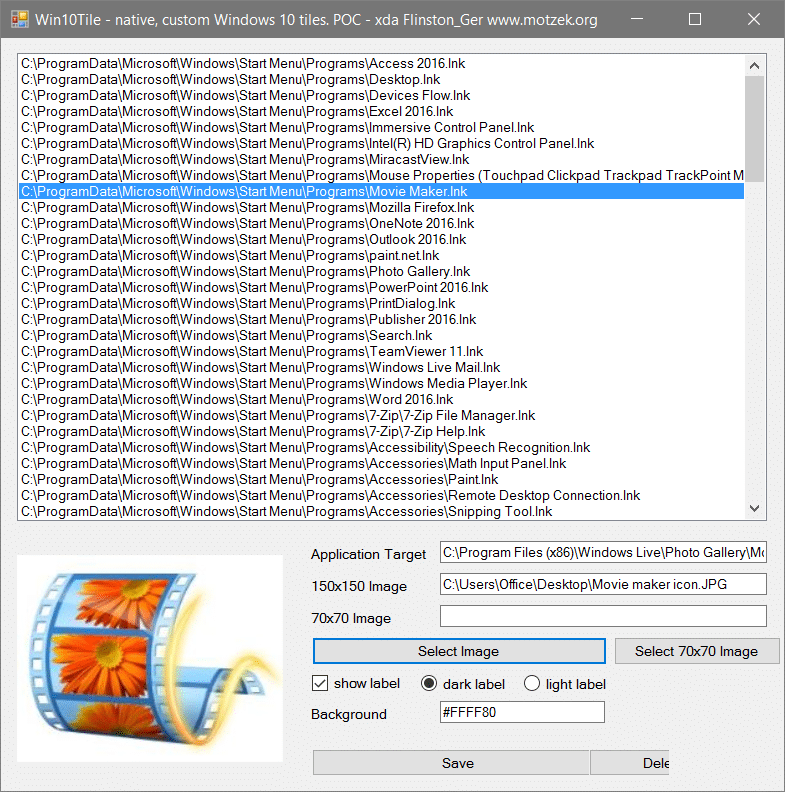Click the partially visible Delete button

629,763
